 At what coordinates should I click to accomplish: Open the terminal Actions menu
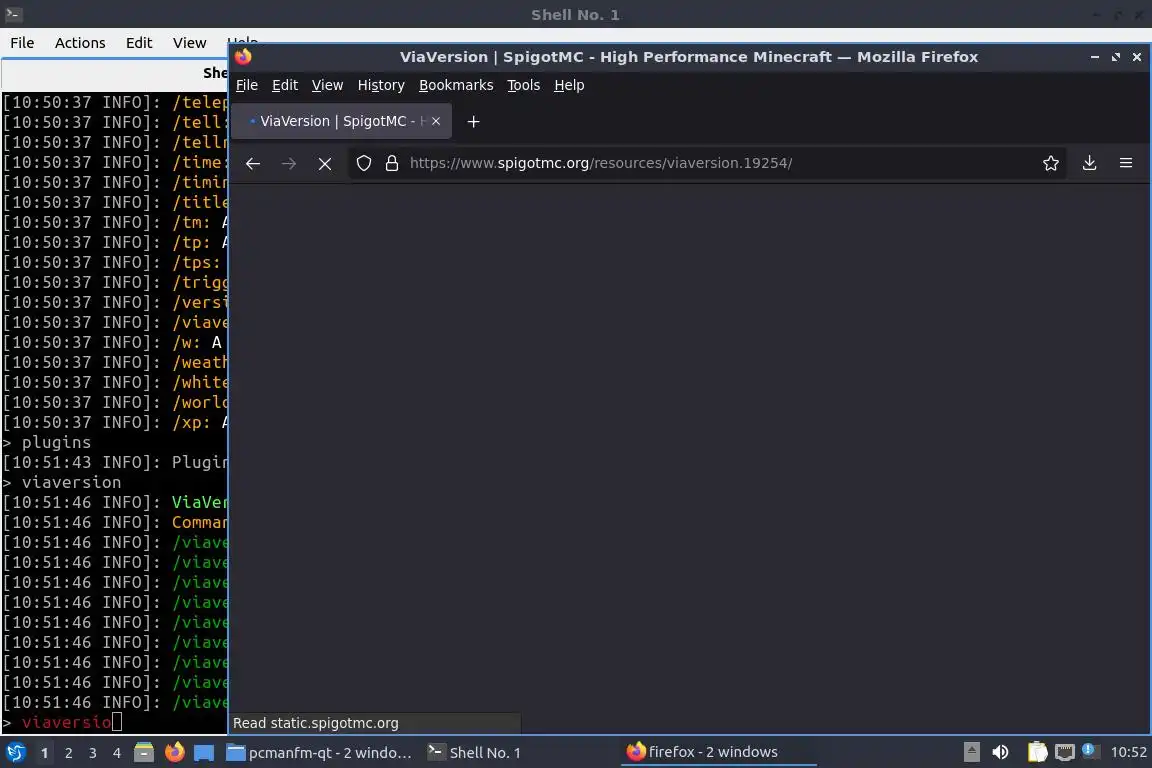point(80,43)
